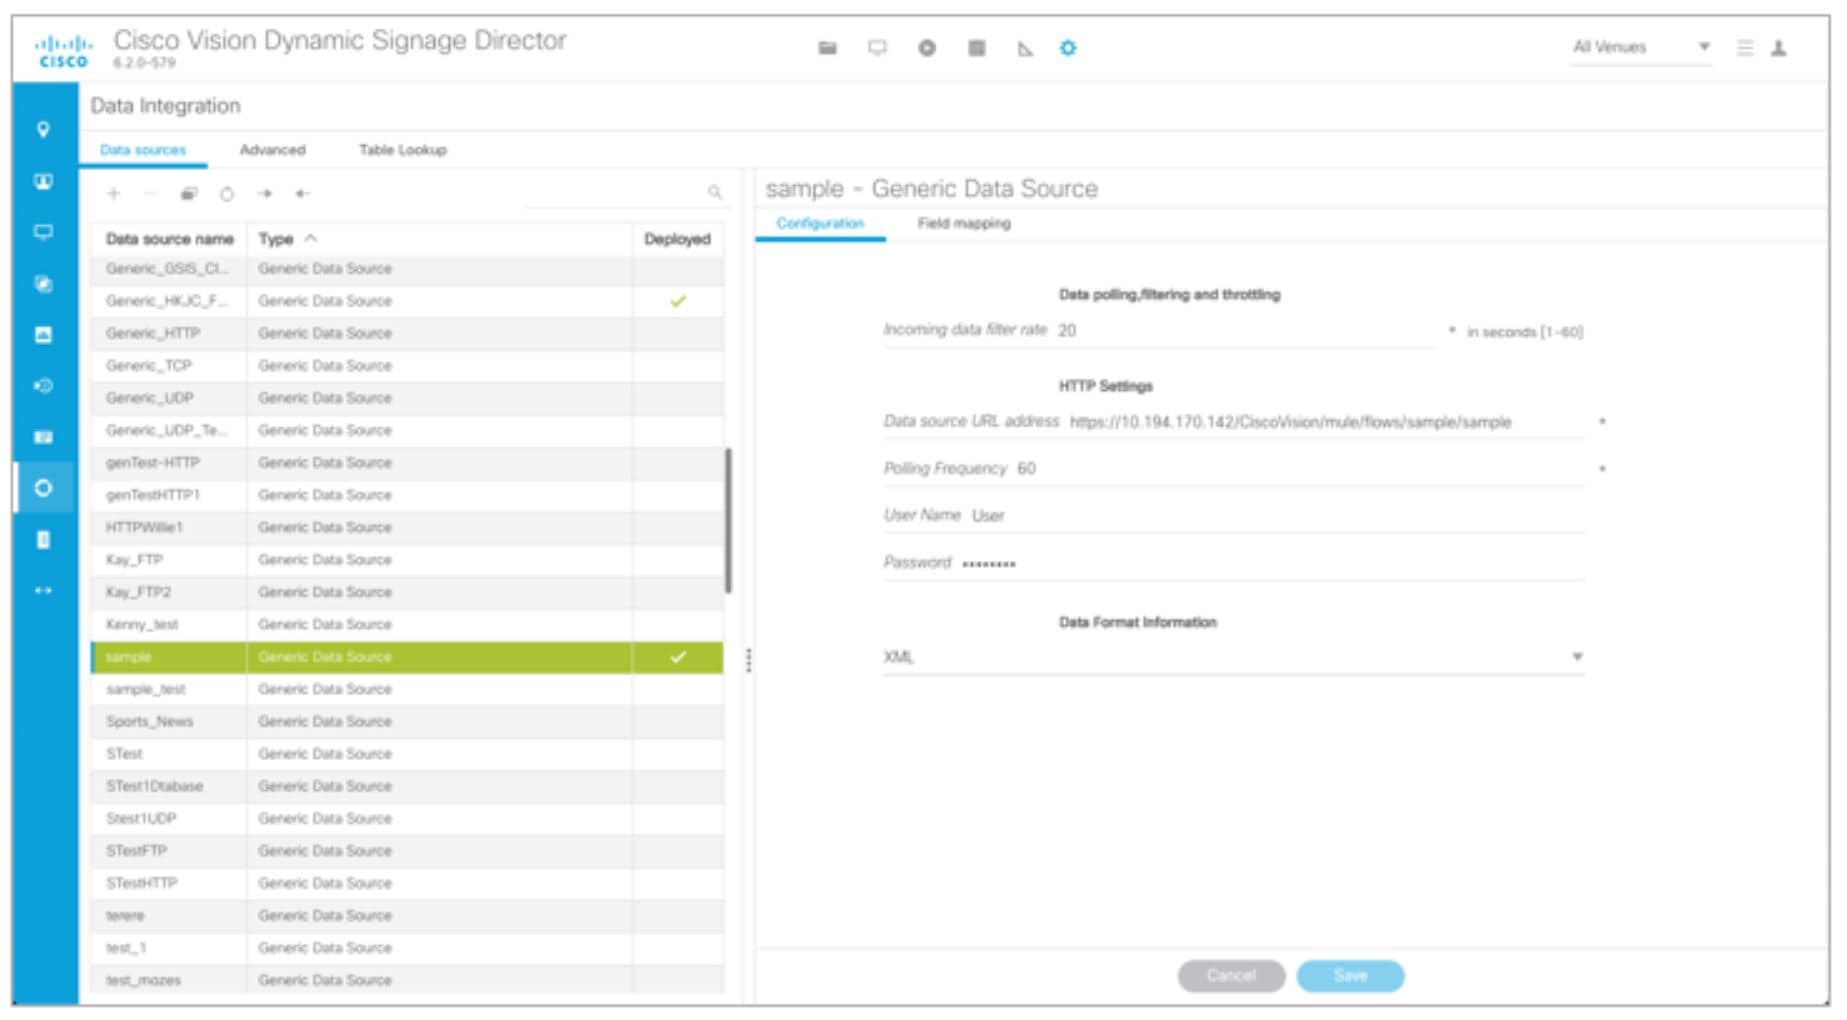This screenshot has height=1020, width=1847.
Task: Click the minus delete data source icon
Action: [151, 194]
